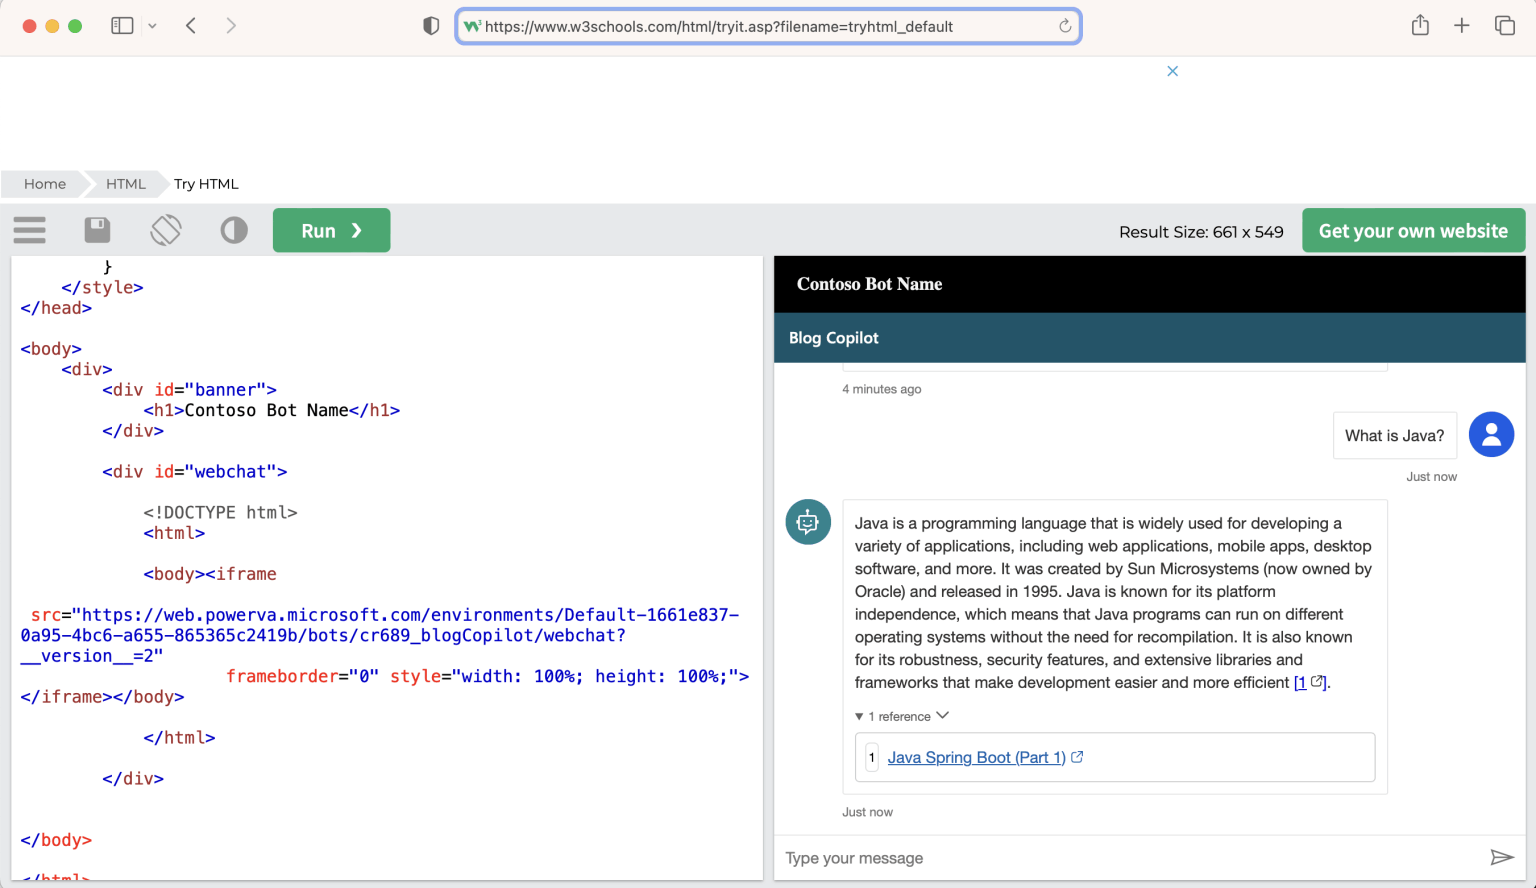Click the save code floppy disk icon
The height and width of the screenshot is (888, 1536).
[97, 231]
